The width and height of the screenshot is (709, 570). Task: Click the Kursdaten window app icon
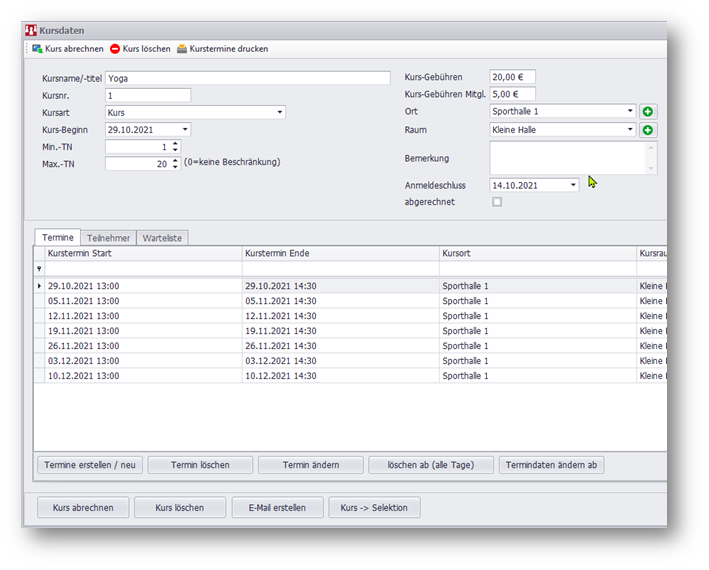pyautogui.click(x=30, y=30)
